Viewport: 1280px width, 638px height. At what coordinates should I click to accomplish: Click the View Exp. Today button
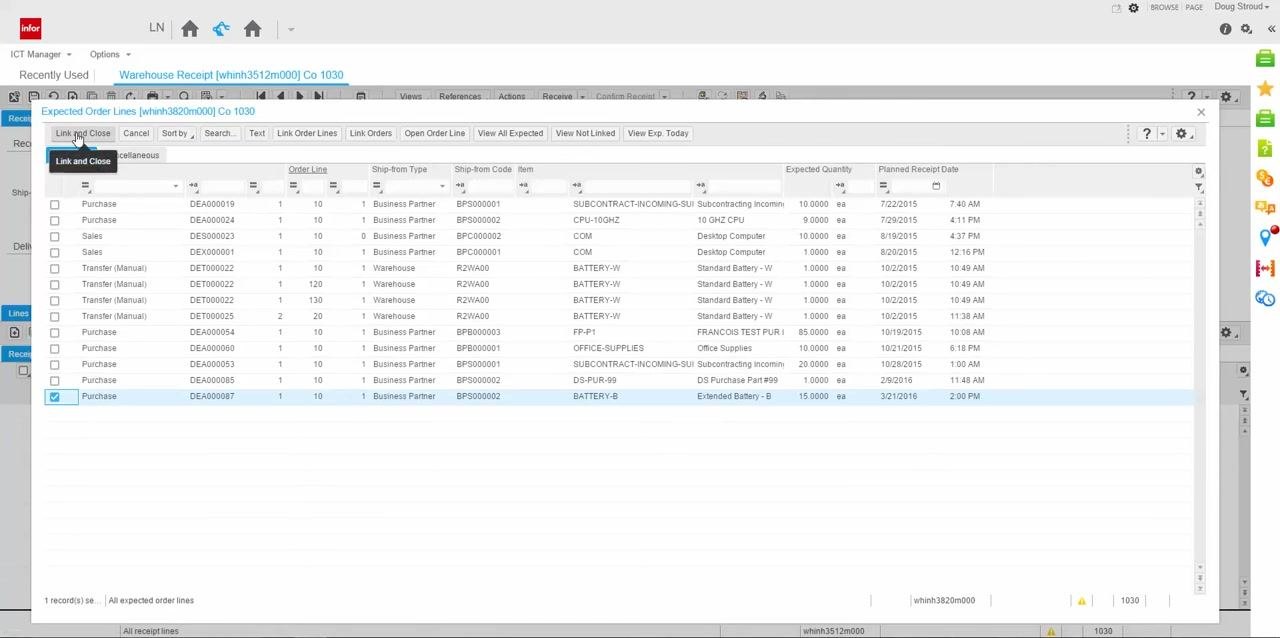pos(658,133)
